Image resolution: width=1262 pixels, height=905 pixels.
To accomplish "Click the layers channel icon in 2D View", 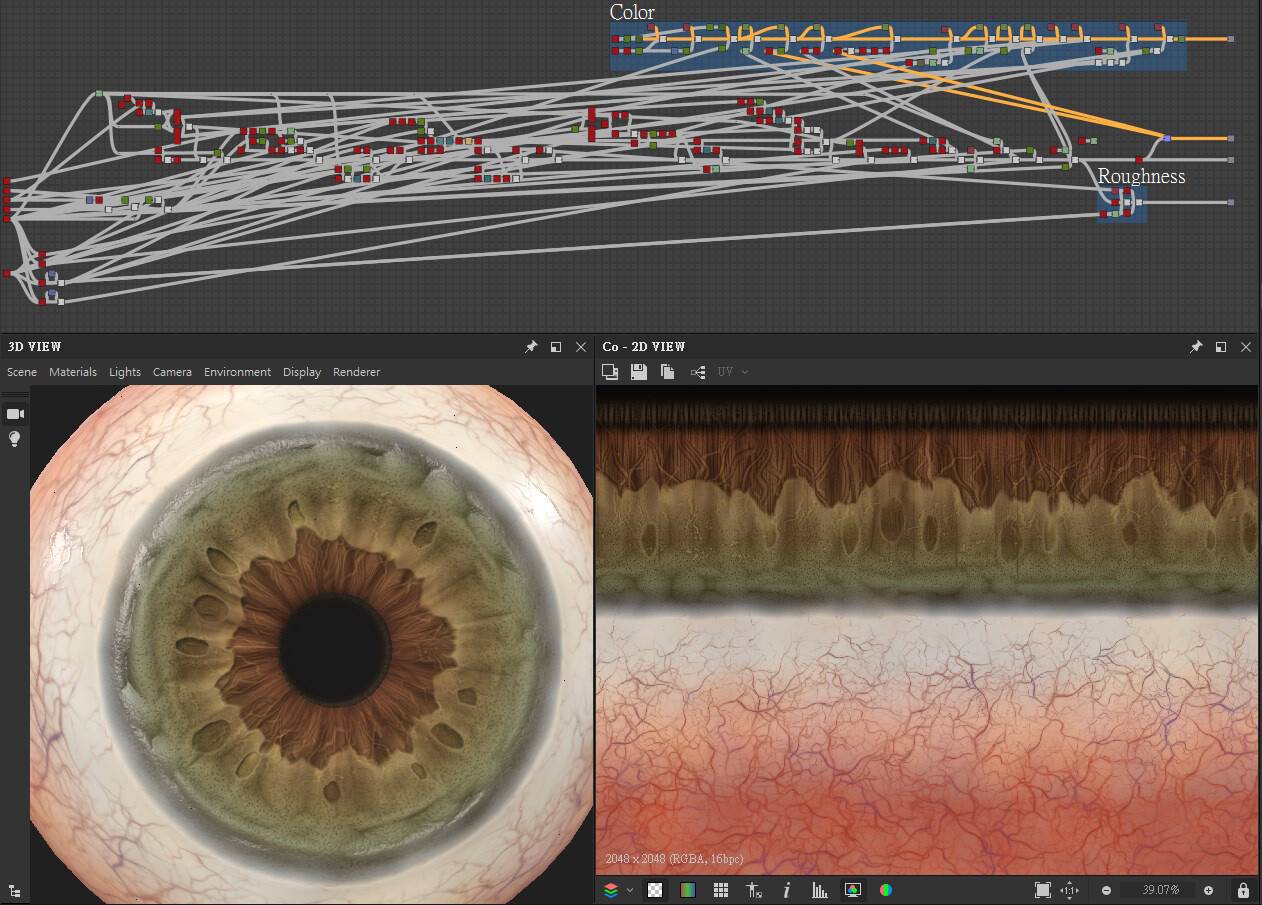I will 611,890.
